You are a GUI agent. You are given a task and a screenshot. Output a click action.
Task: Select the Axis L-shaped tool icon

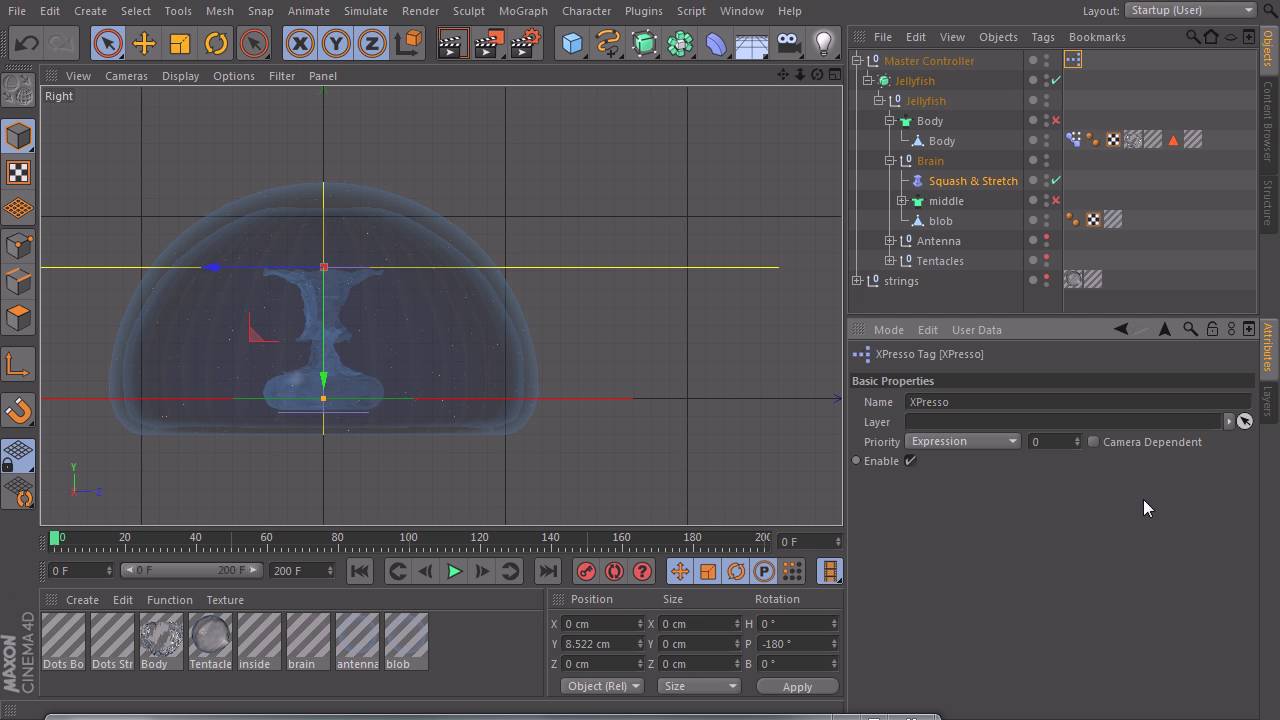pyautogui.click(x=19, y=365)
